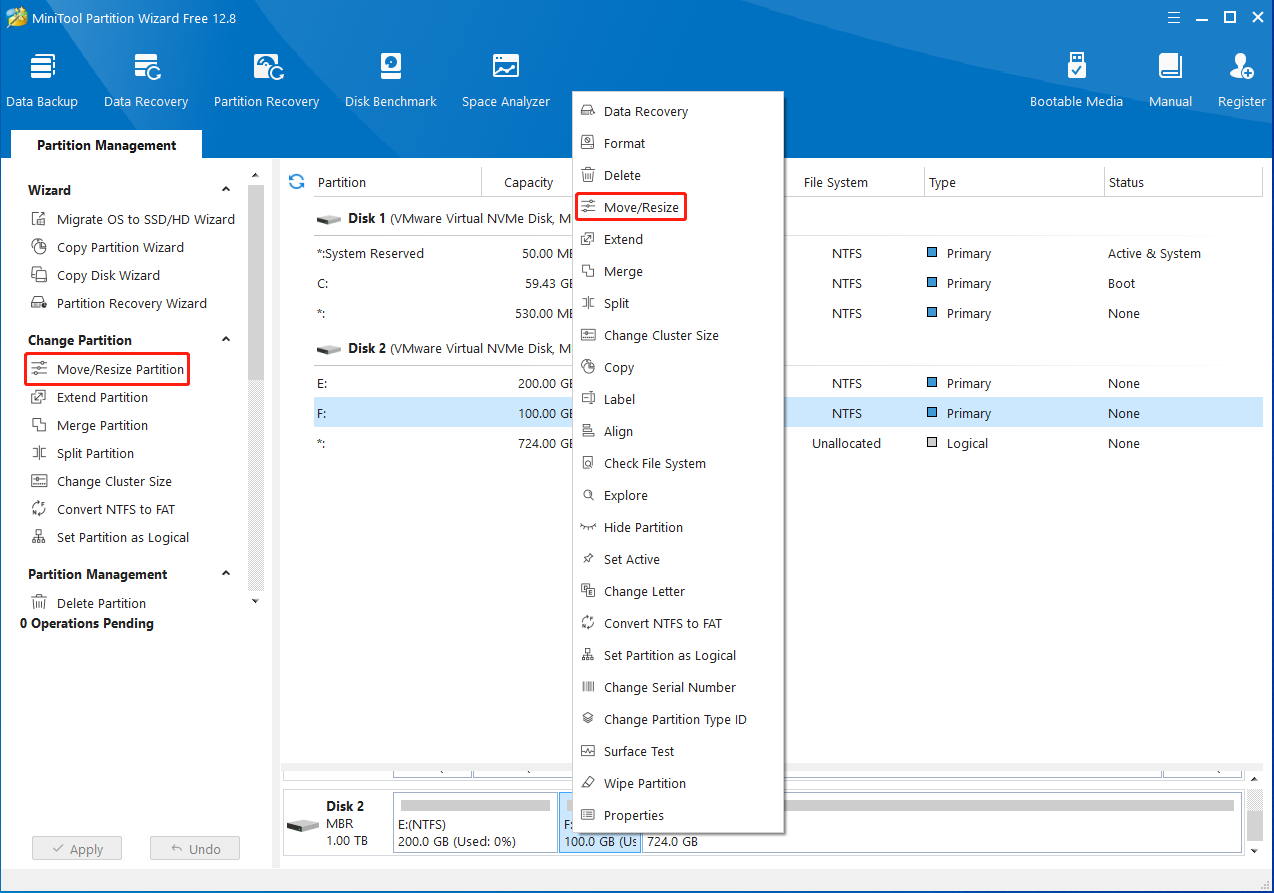The width and height of the screenshot is (1274, 893).
Task: Choose Hide Partition in context menu
Action: tap(678, 527)
